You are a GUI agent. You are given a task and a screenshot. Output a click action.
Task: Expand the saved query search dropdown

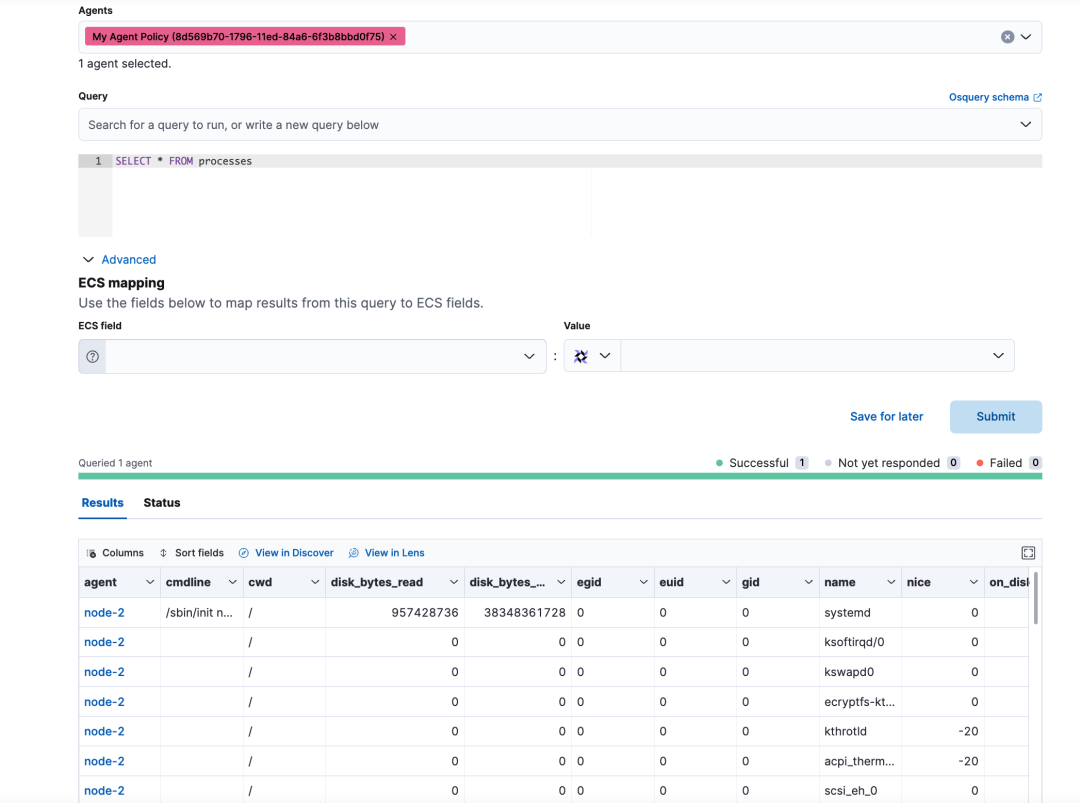tap(1025, 125)
